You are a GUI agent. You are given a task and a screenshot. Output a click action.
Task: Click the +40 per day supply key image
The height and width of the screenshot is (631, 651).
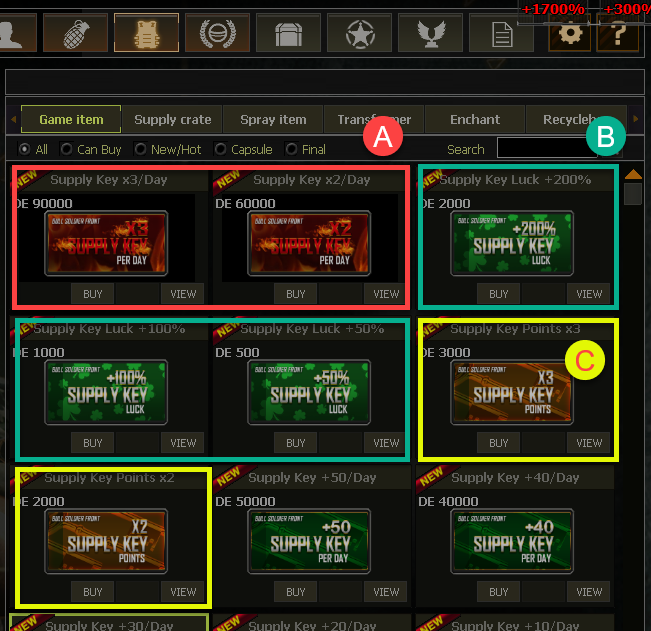coord(512,541)
